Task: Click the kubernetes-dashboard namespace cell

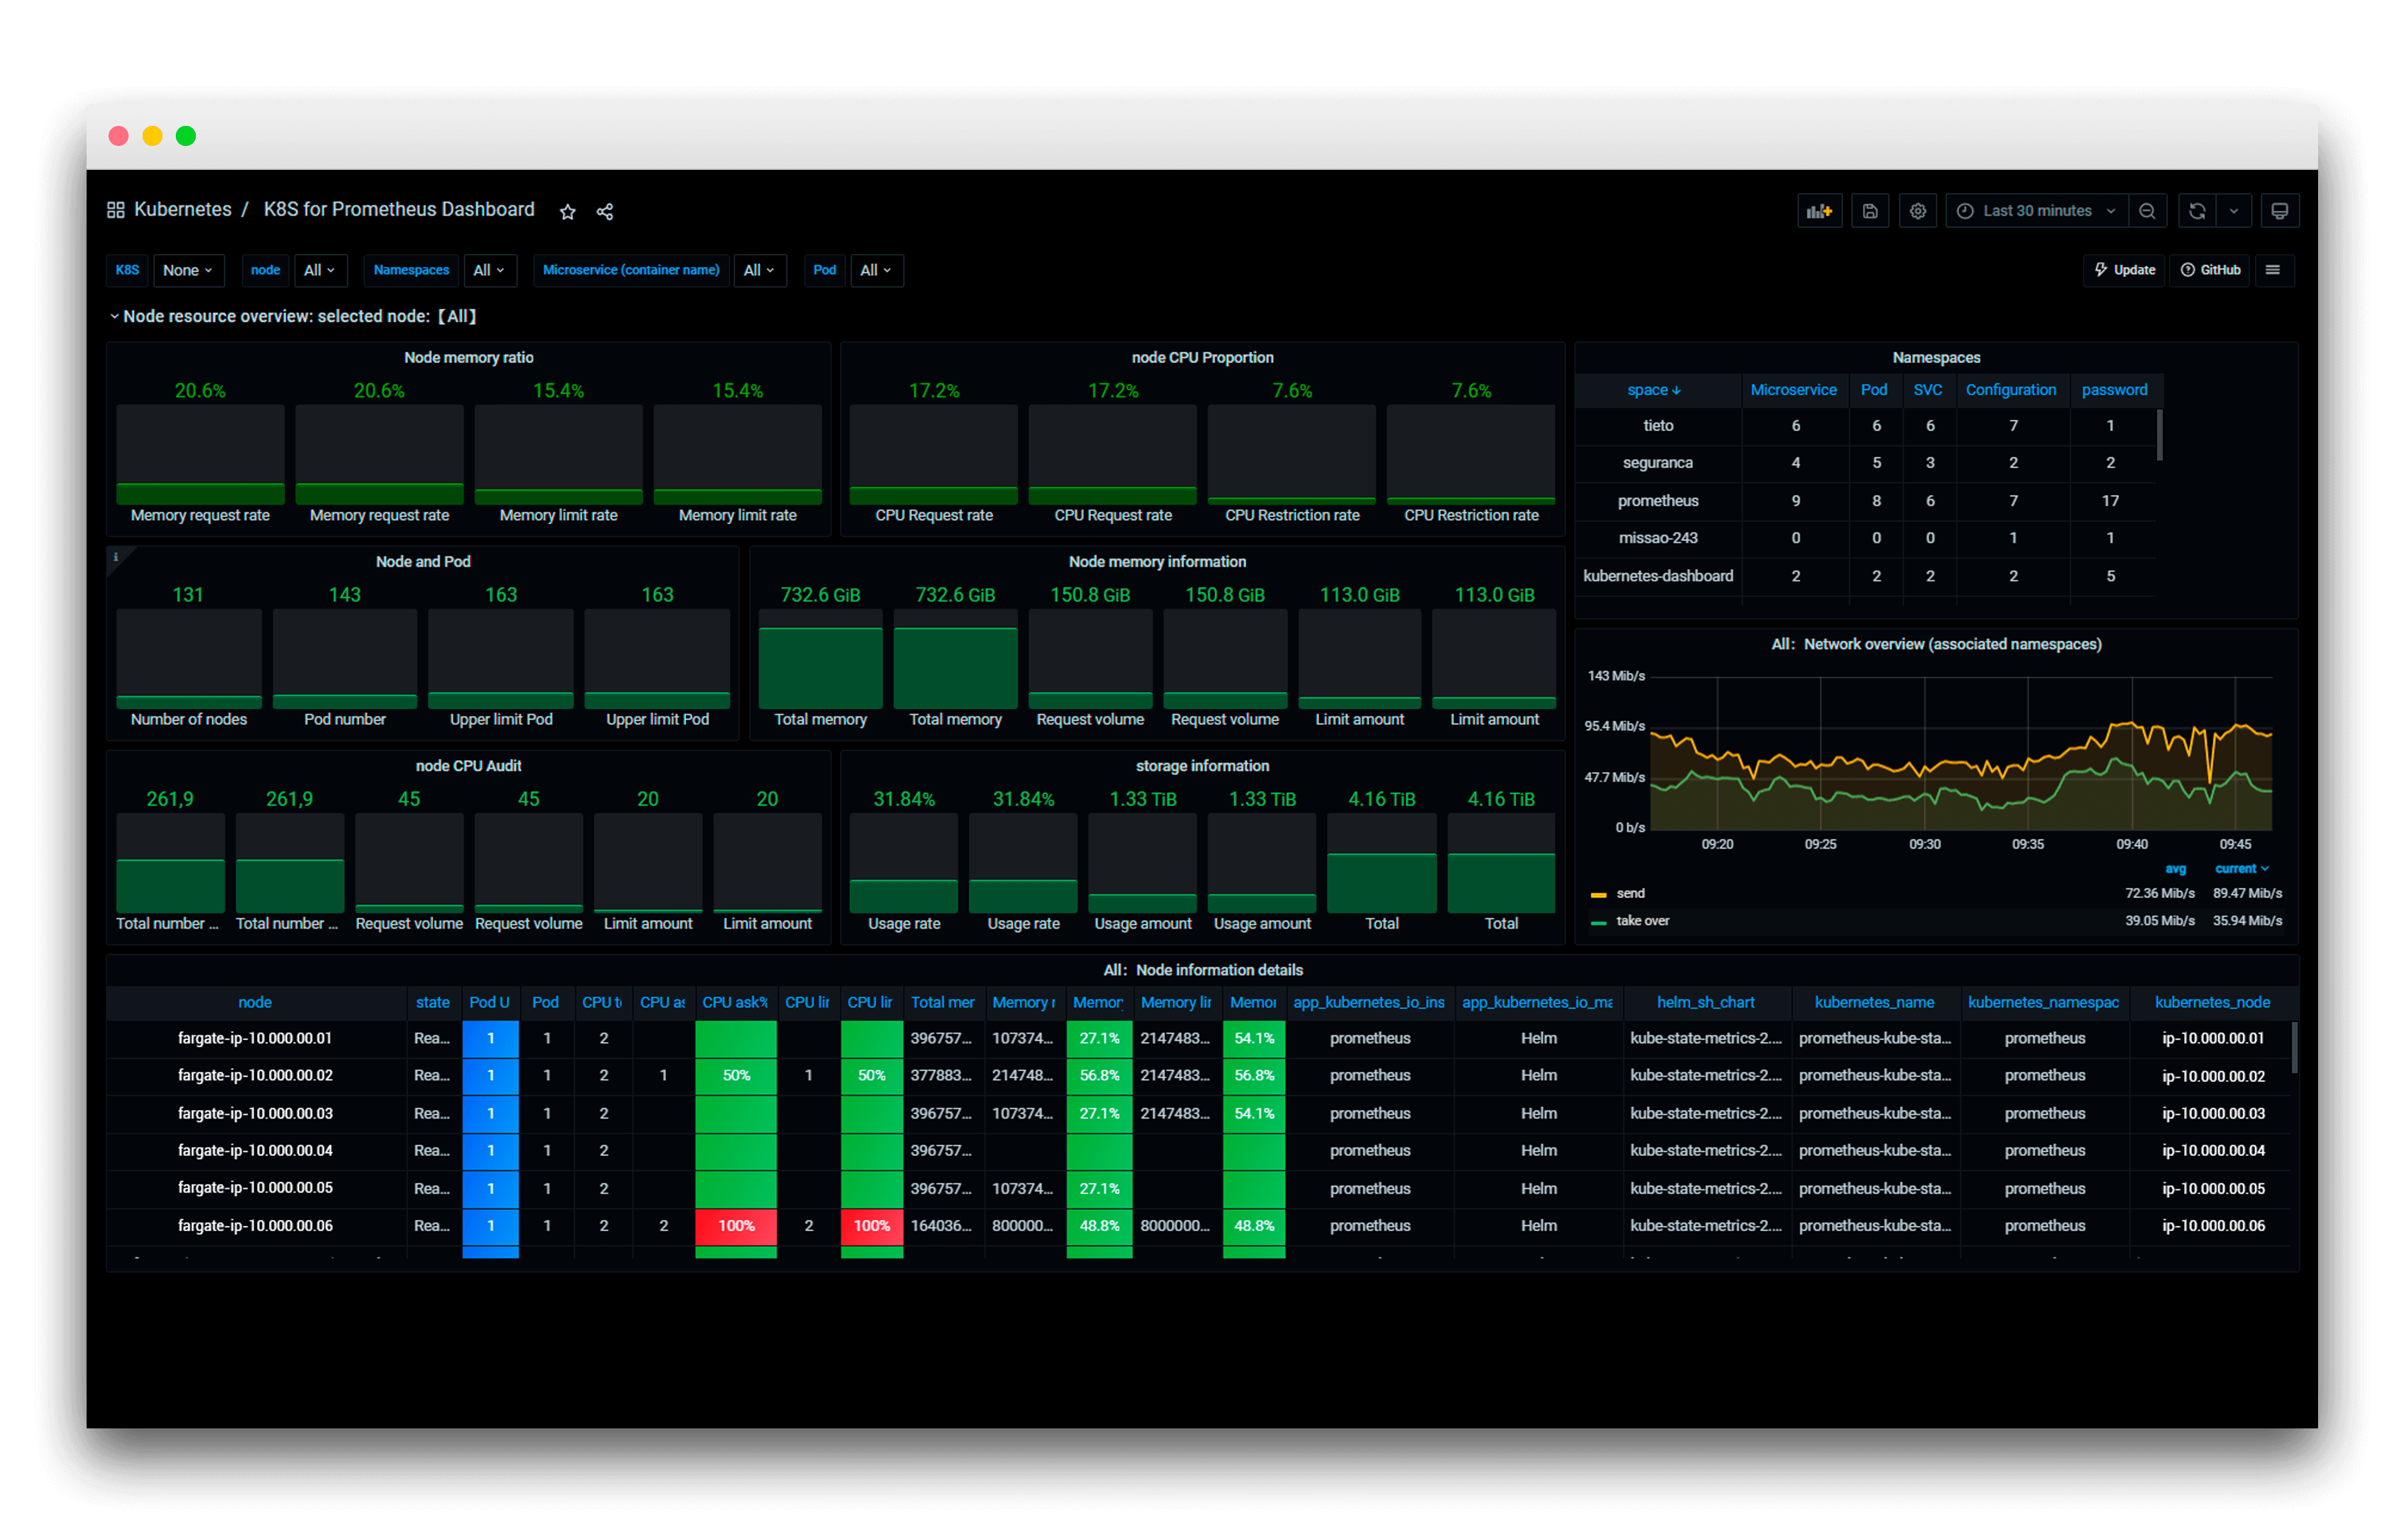Action: (x=1658, y=576)
